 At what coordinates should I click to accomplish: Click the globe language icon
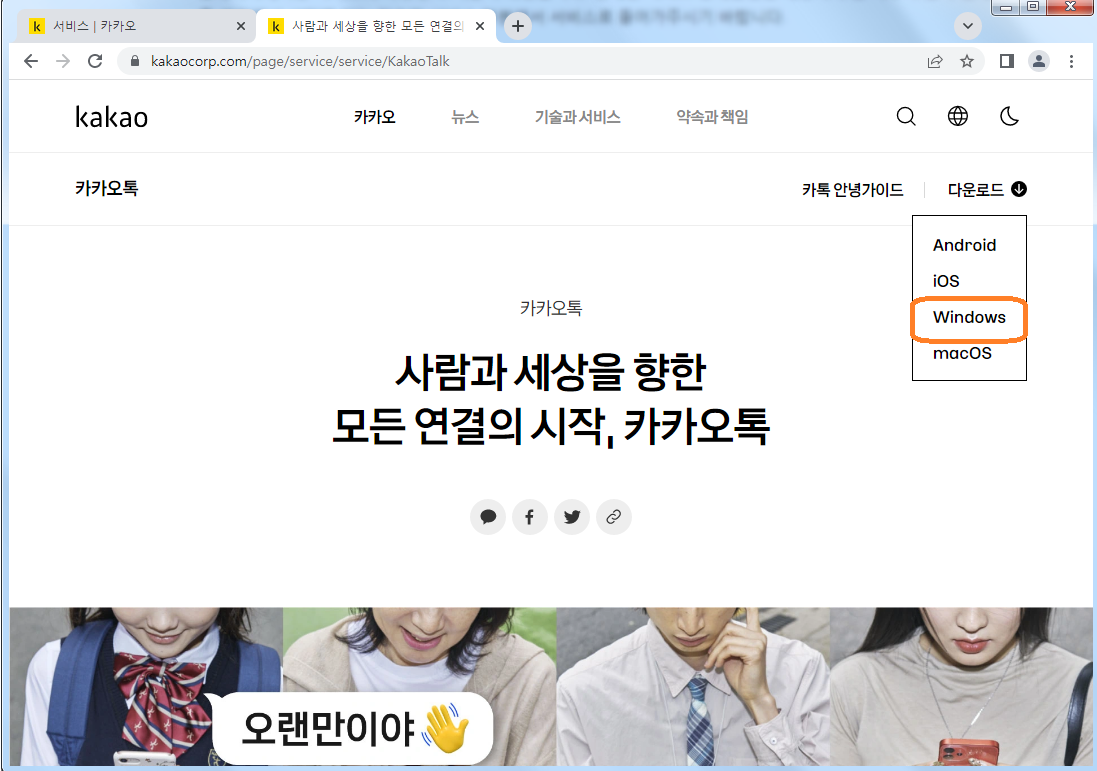pos(958,116)
